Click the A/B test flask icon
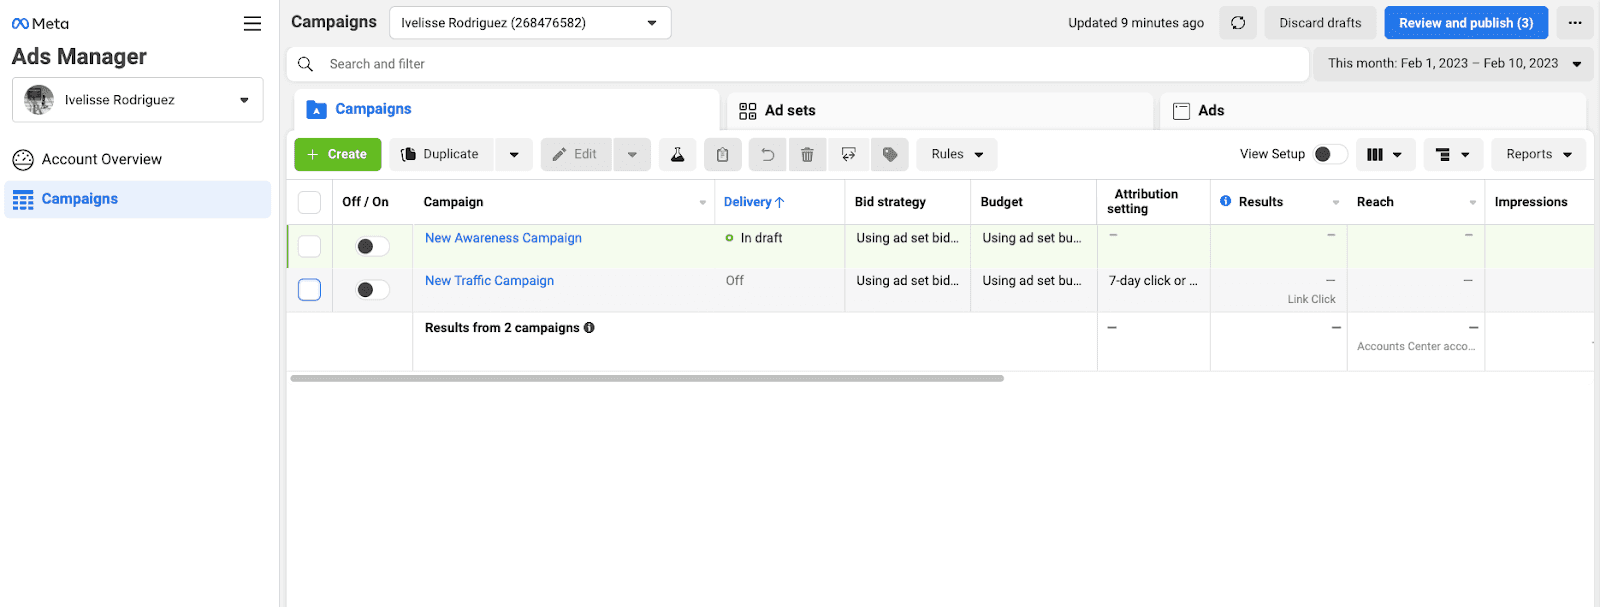The image size is (1600, 607). pos(677,155)
